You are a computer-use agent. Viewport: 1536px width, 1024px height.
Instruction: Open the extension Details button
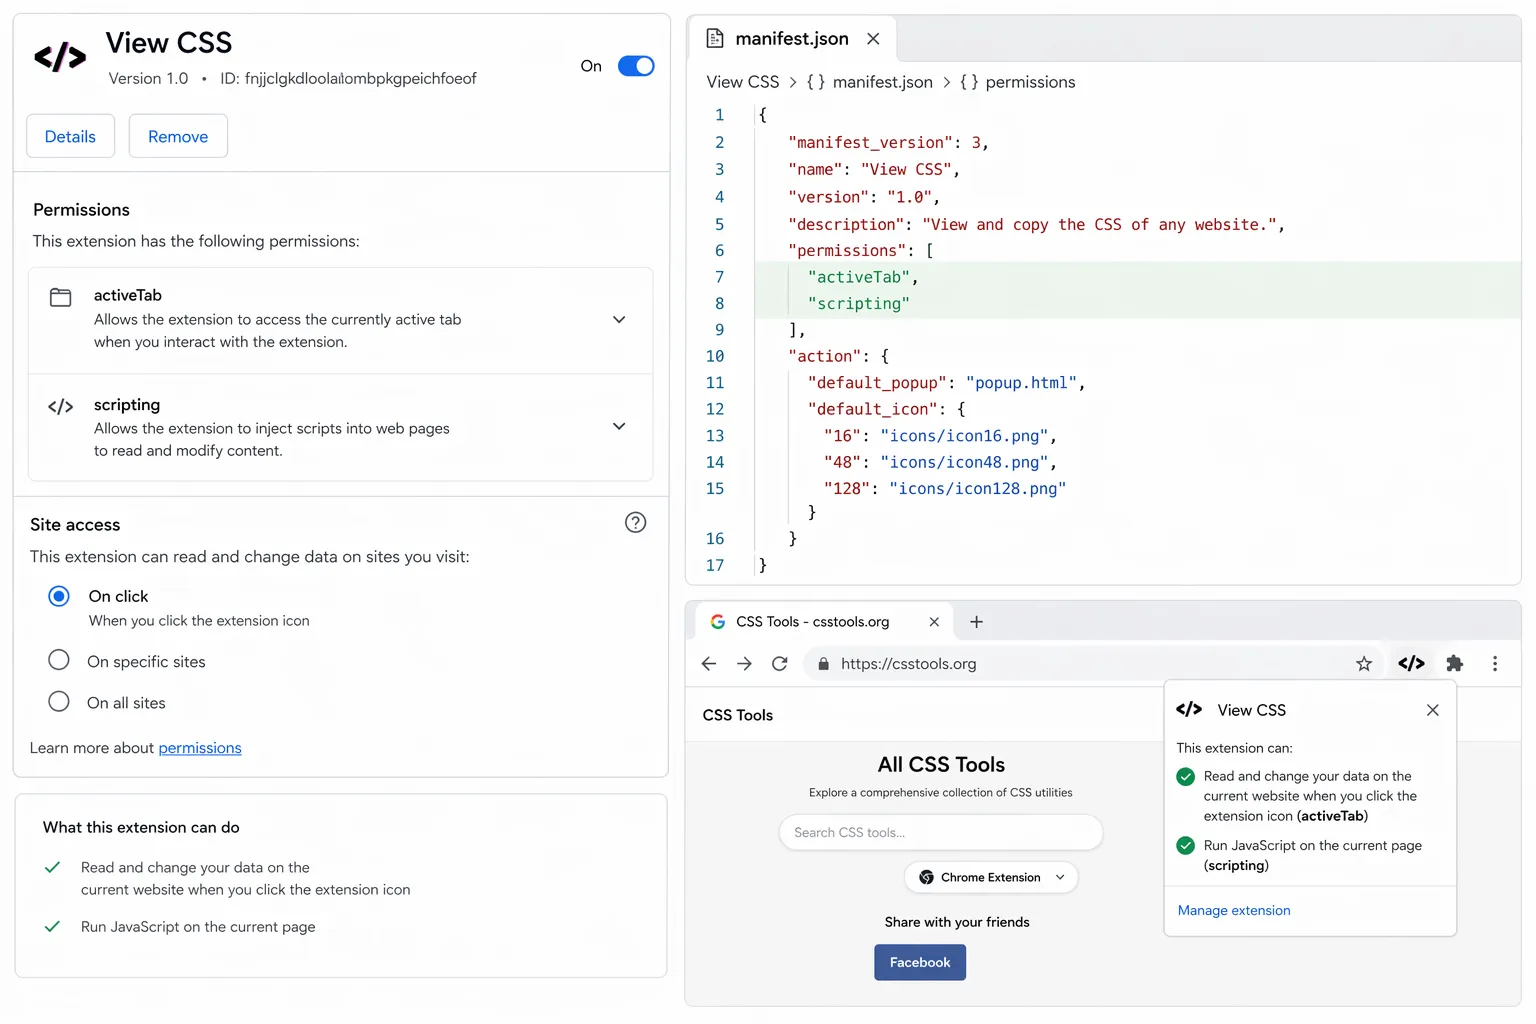tap(70, 136)
